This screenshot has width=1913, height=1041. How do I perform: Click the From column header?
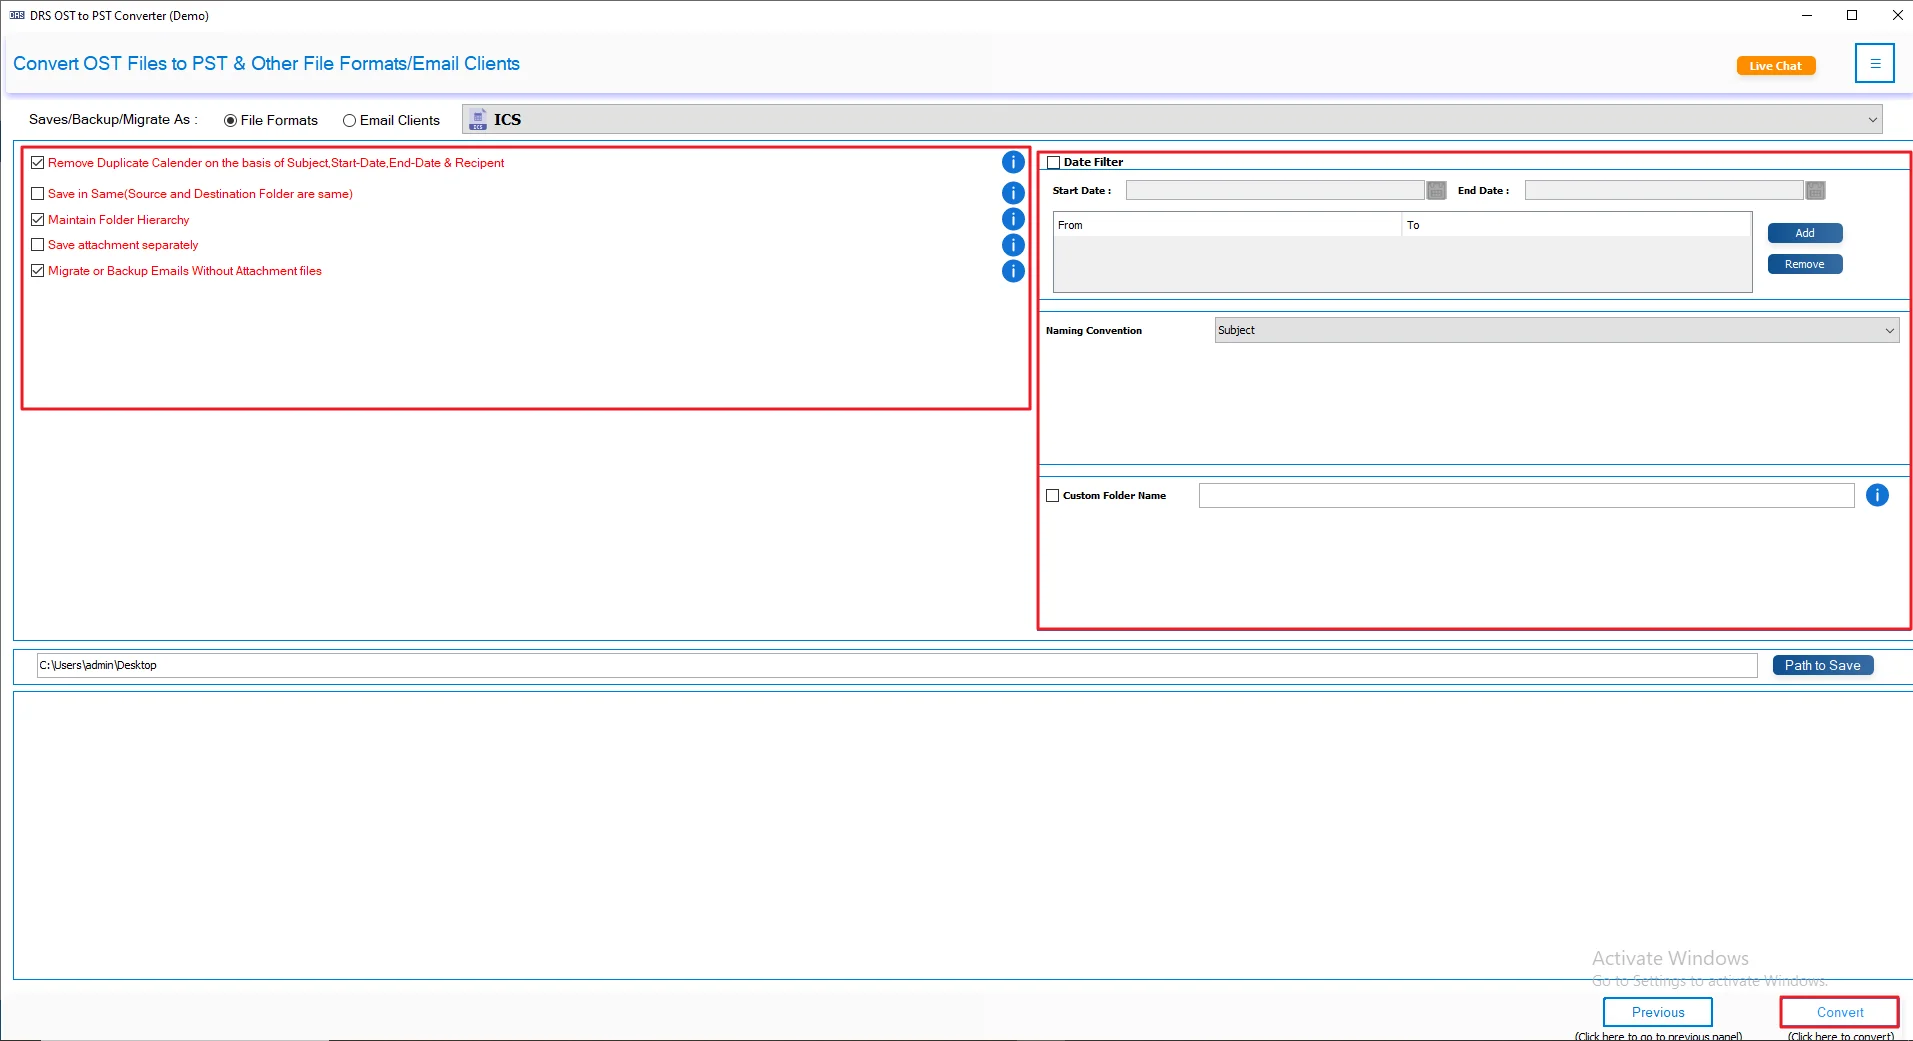1227,225
